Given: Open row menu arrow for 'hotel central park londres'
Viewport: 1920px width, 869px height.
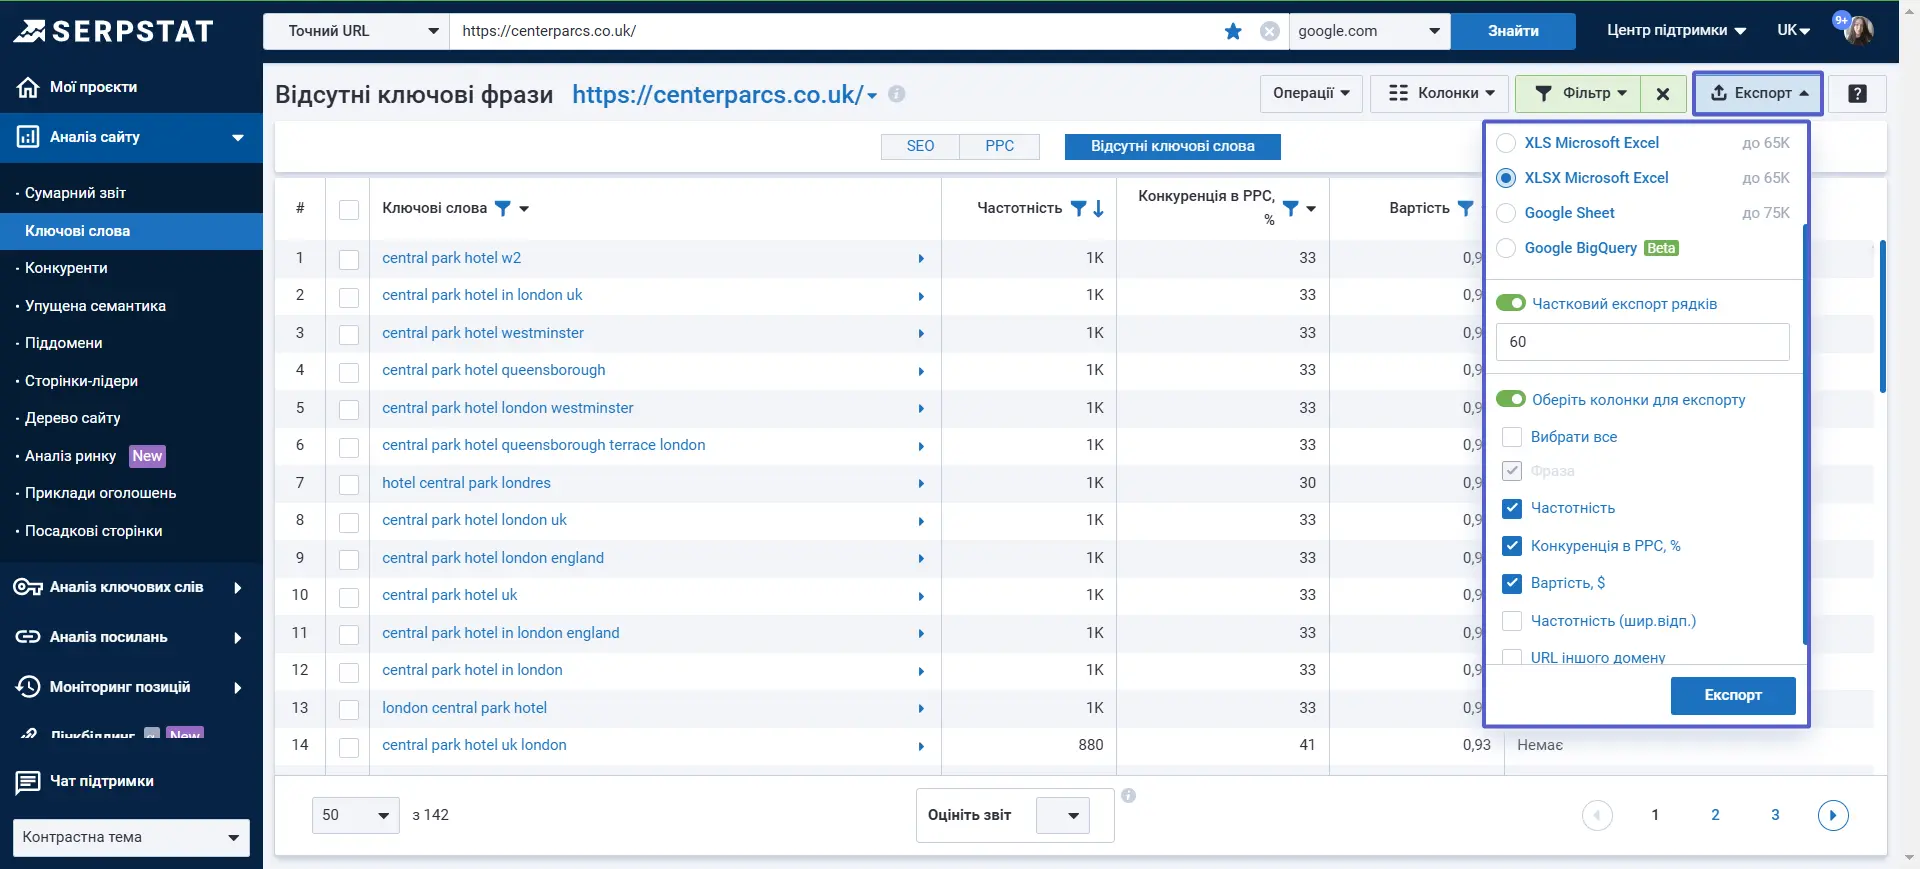Looking at the screenshot, I should pos(921,484).
